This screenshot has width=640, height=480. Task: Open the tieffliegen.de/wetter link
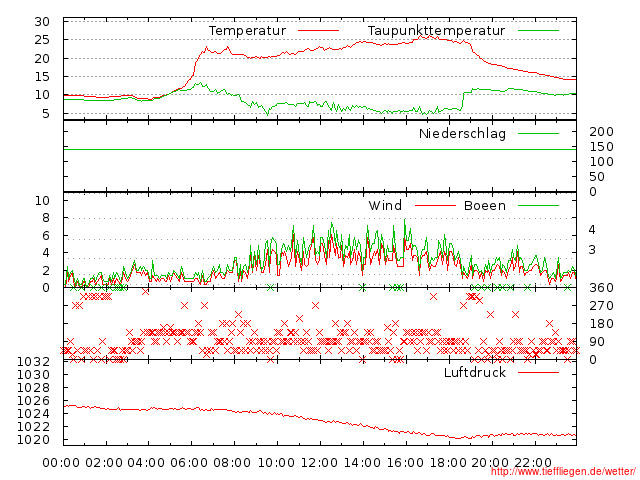click(x=563, y=472)
